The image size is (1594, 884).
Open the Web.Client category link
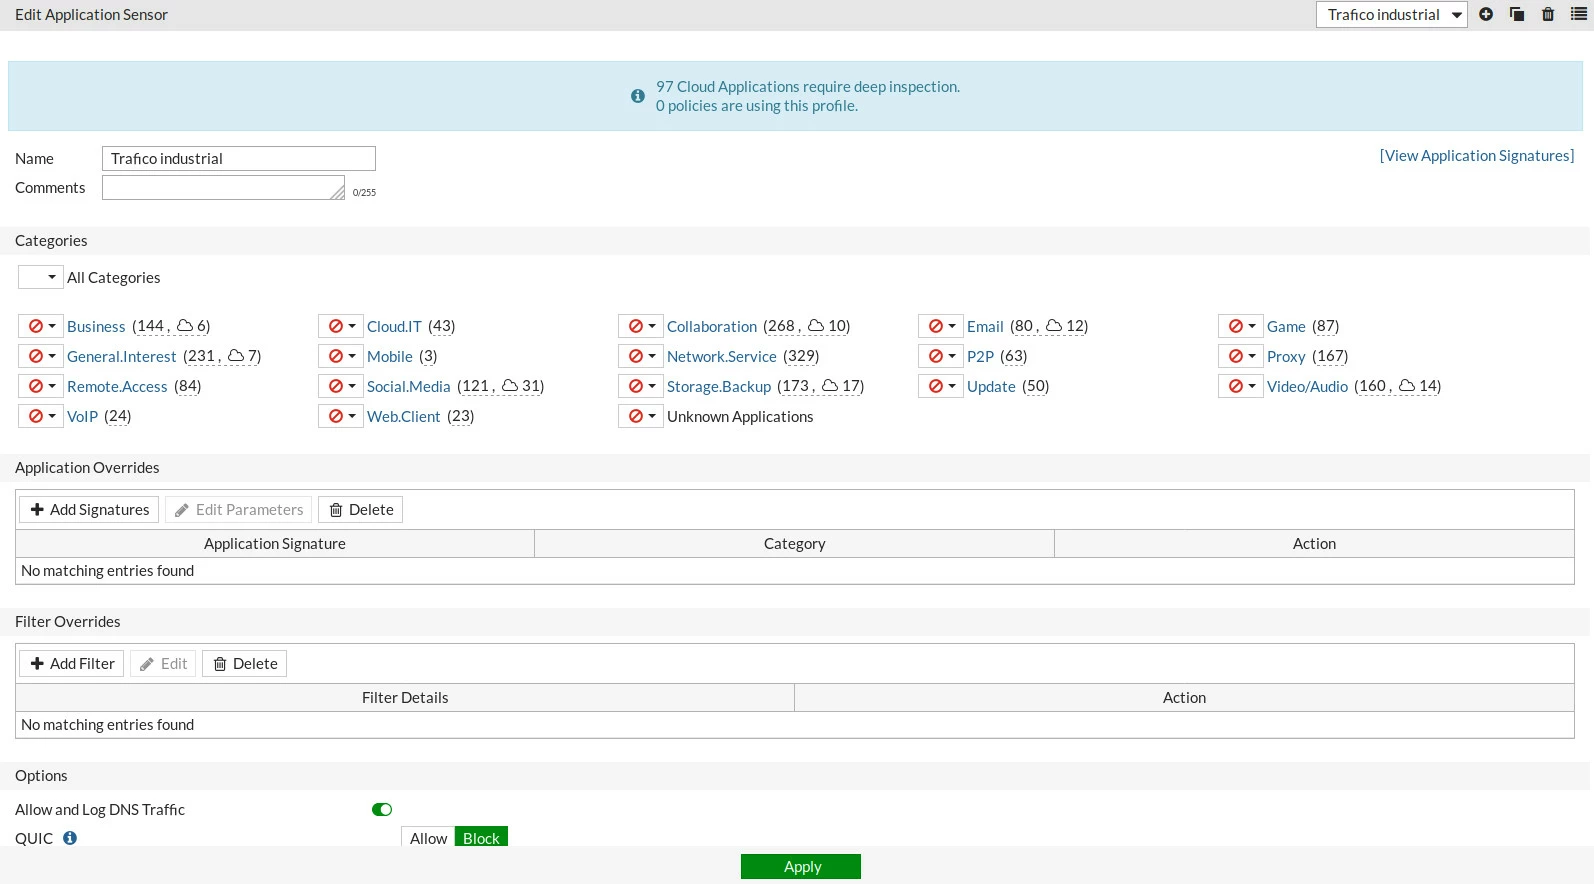tap(404, 417)
